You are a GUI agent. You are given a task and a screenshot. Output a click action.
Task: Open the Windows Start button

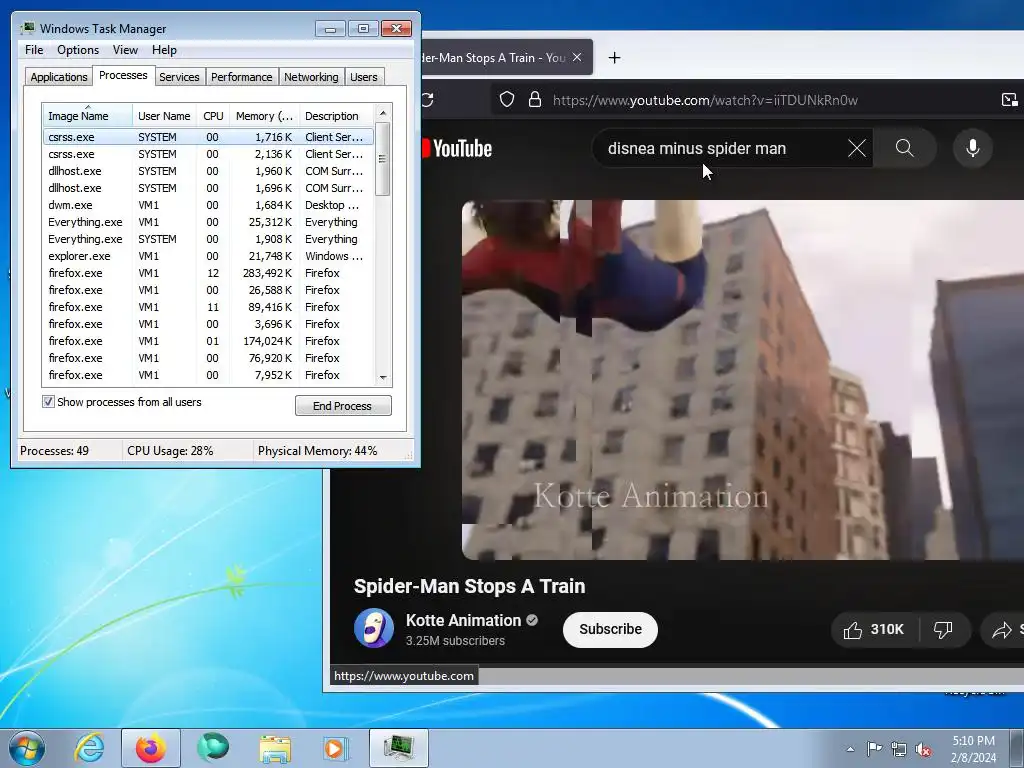pos(27,748)
